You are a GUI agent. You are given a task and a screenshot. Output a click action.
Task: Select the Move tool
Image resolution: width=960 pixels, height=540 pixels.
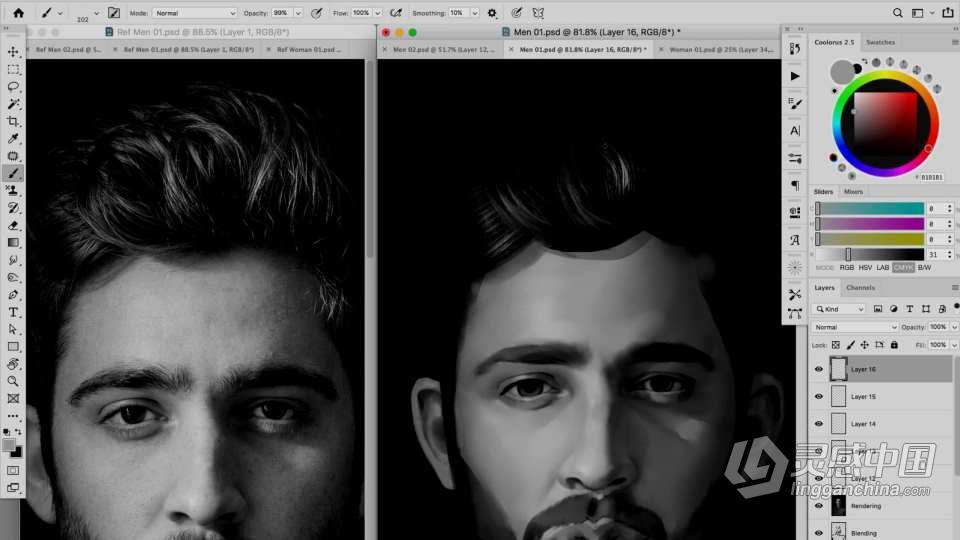(13, 52)
